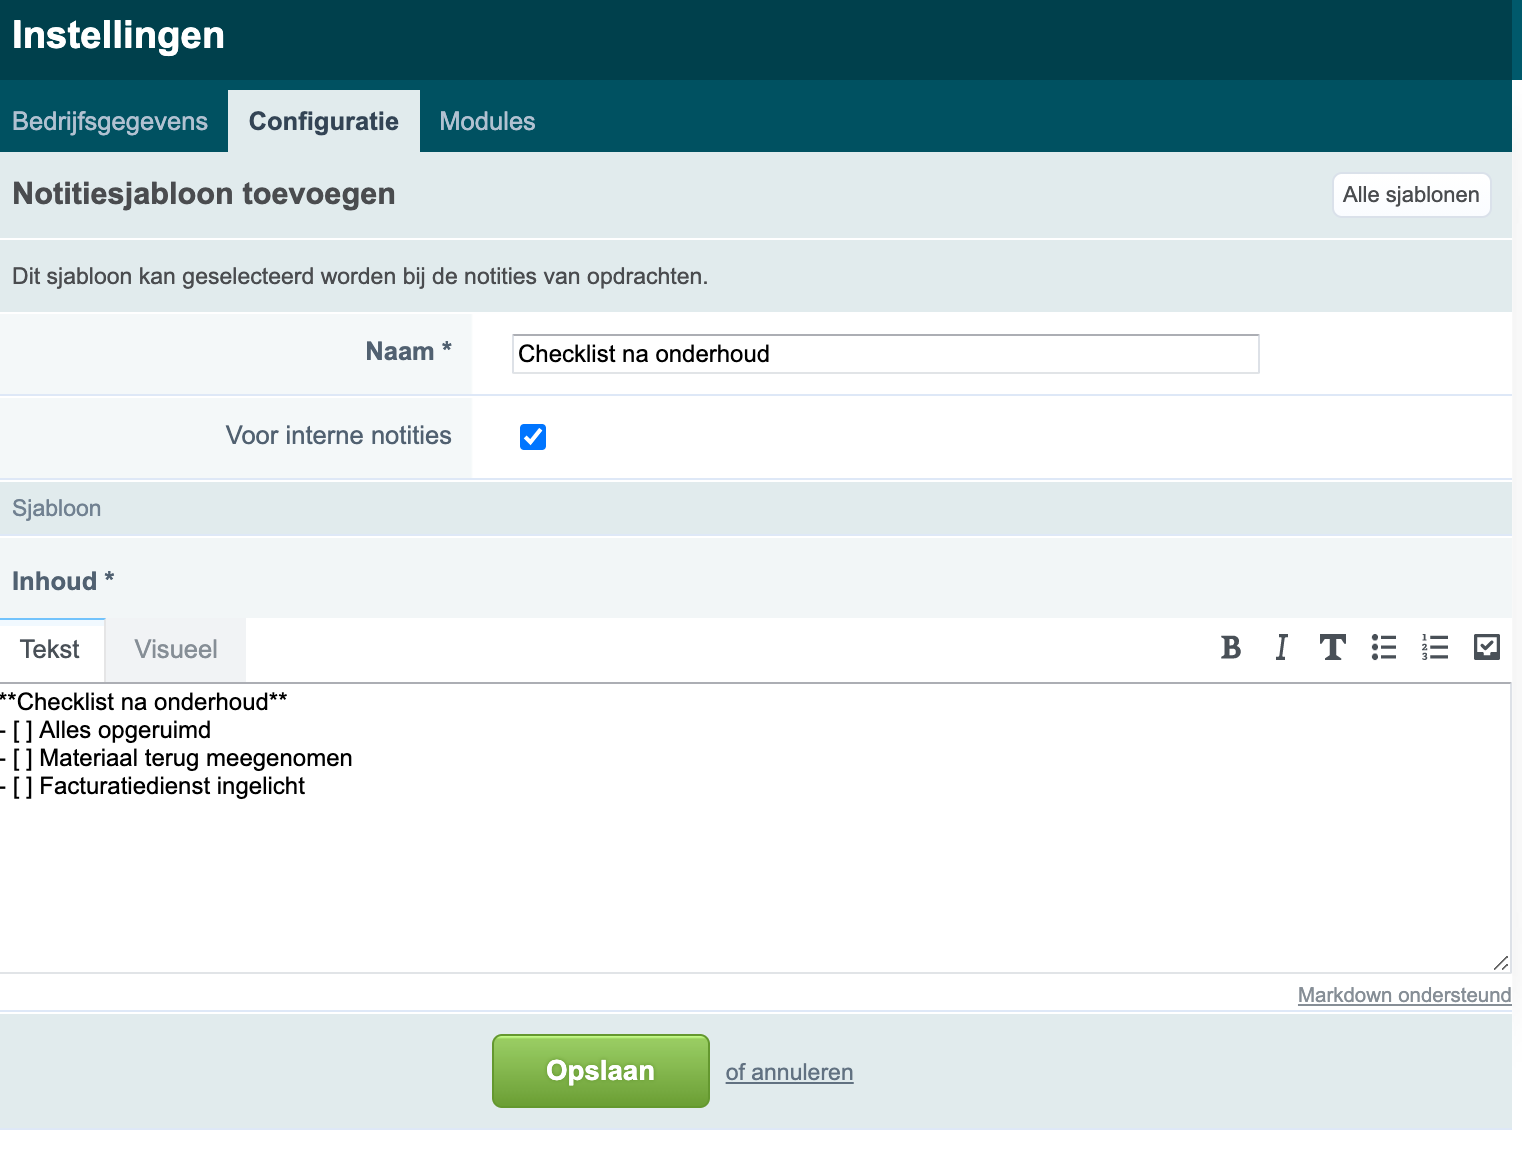Select the Tekst editor tab

(50, 650)
